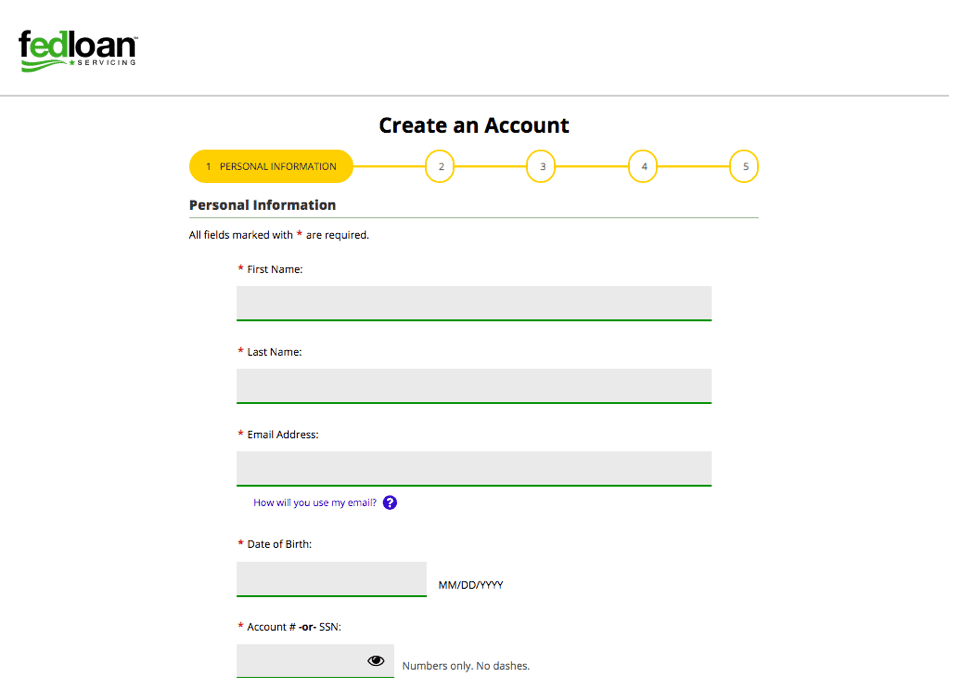Click the required field asterisk legend
Image resolution: width=974 pixels, height=689 pixels.
(280, 234)
